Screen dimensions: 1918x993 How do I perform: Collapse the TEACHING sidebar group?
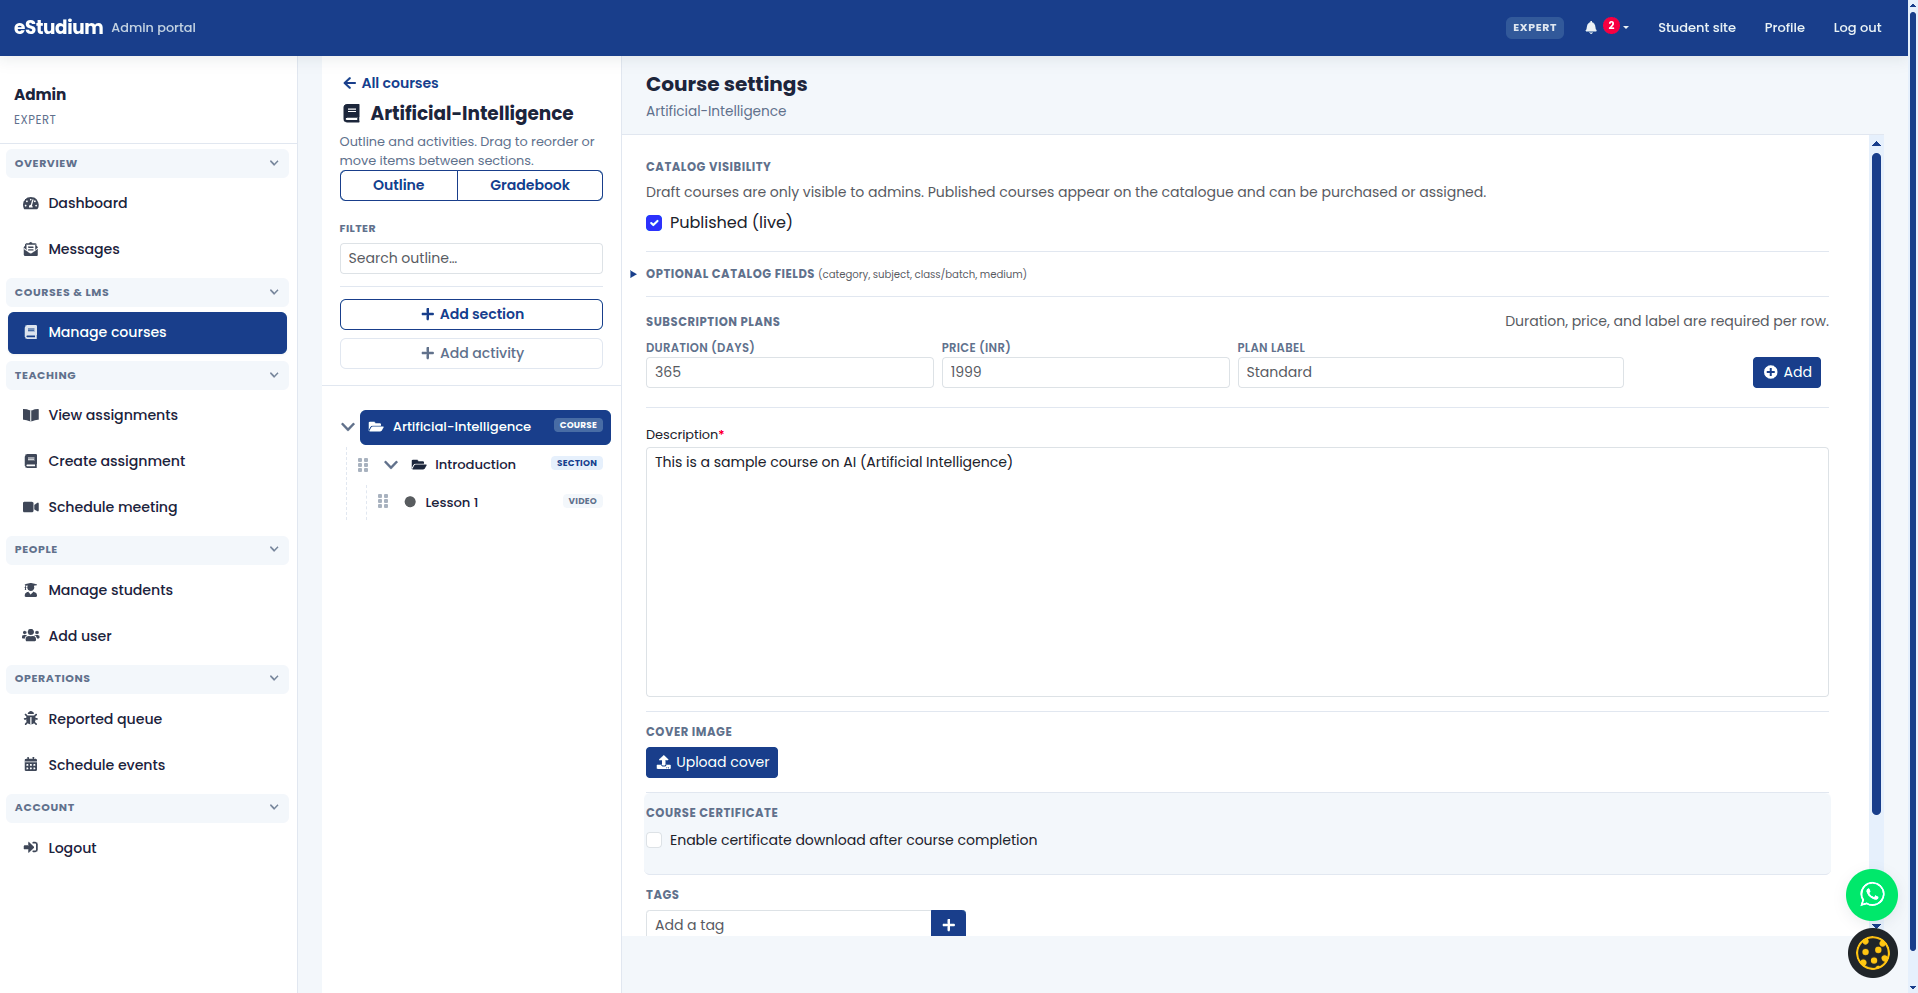[x=147, y=375]
